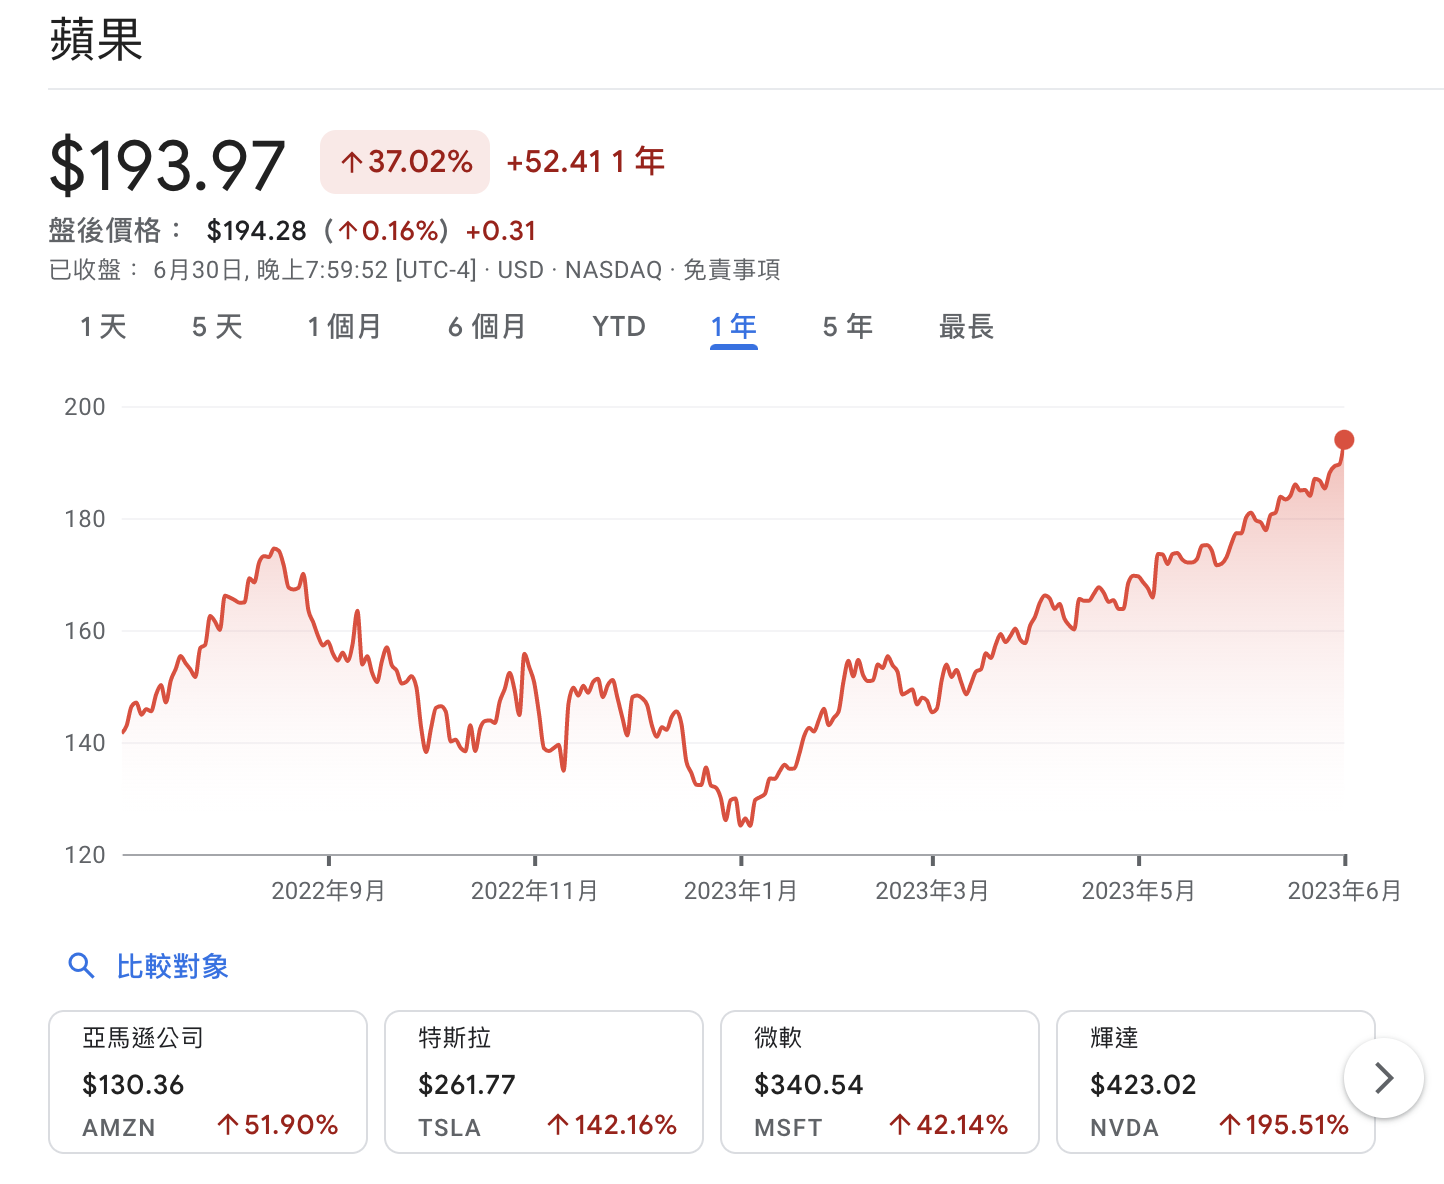Click the 200 y-axis label
1444x1184 pixels.
click(84, 407)
